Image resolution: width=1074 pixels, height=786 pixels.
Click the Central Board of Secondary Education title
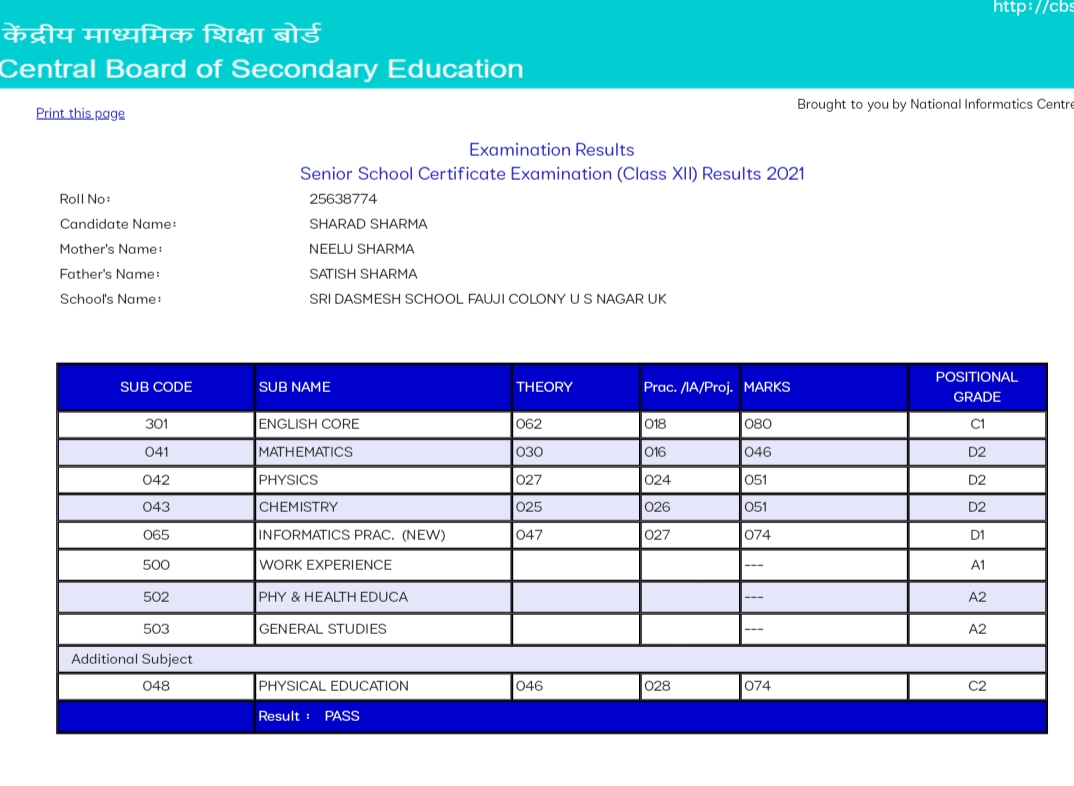(261, 69)
